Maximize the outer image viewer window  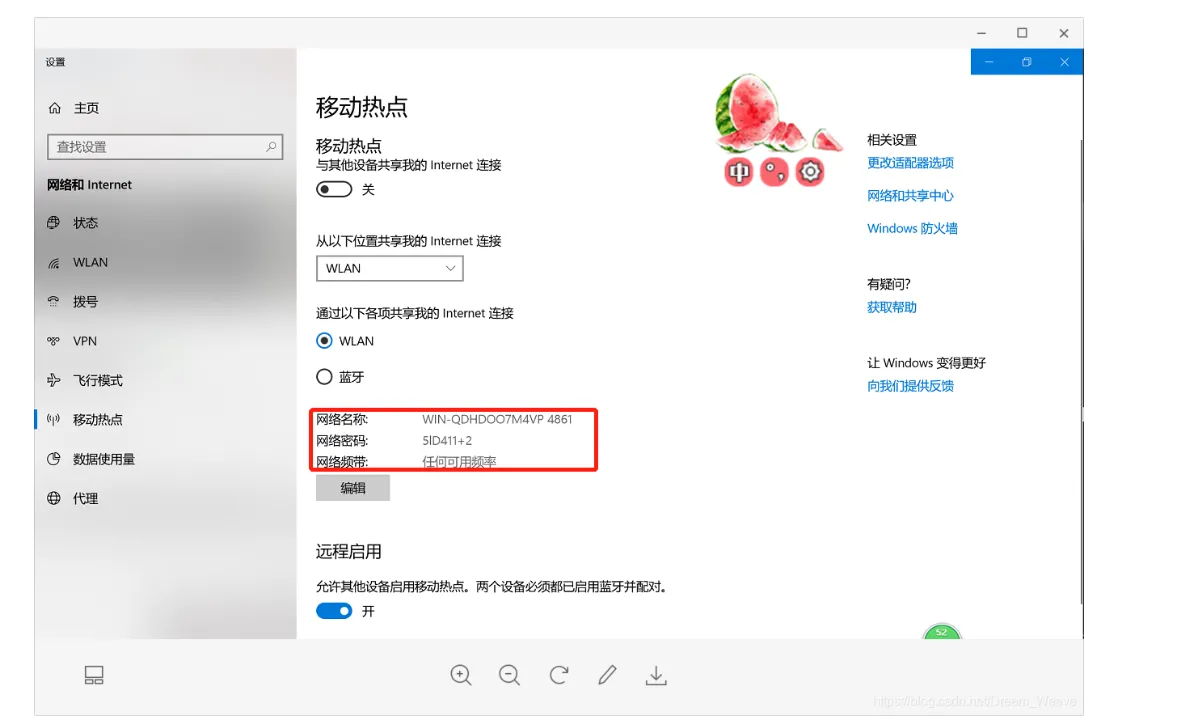1022,33
